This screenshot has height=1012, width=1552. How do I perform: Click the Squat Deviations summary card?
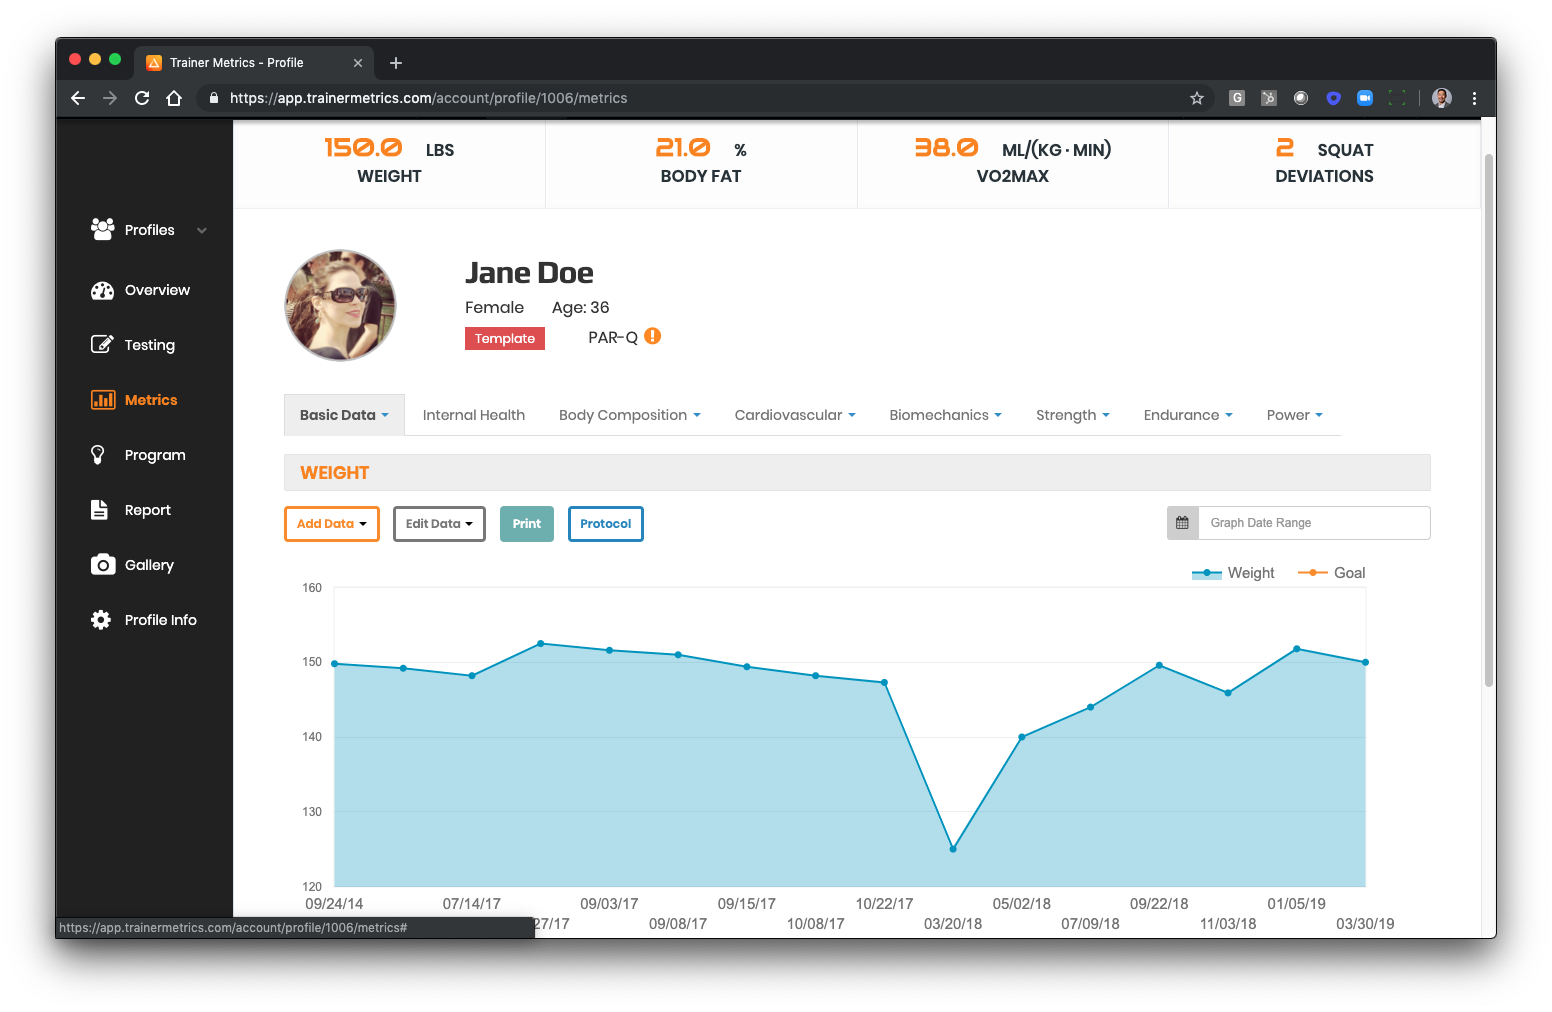1324,164
